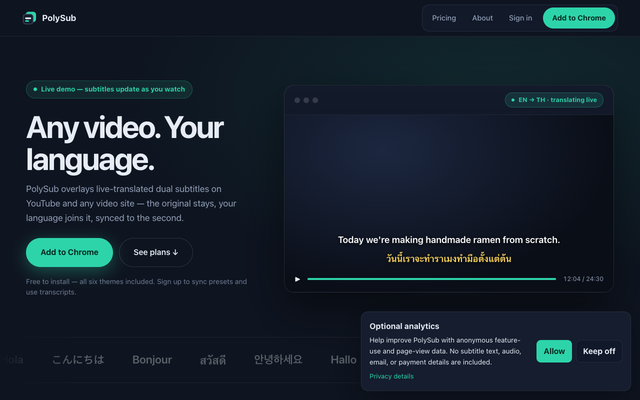This screenshot has height=400, width=640.
Task: Open the Privacy details link
Action: (391, 376)
